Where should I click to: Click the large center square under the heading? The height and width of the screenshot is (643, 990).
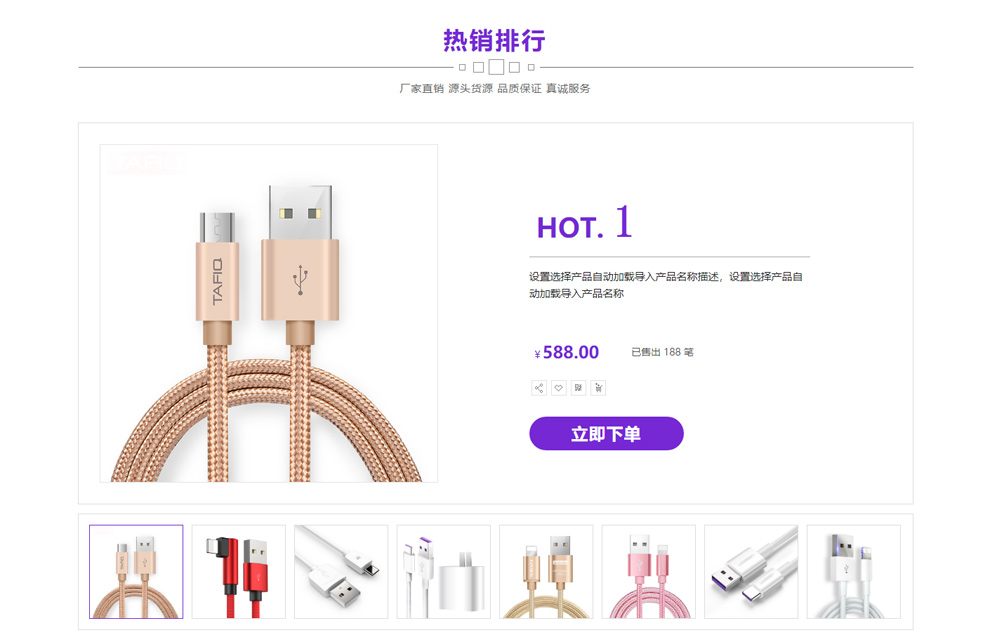tap(496, 67)
